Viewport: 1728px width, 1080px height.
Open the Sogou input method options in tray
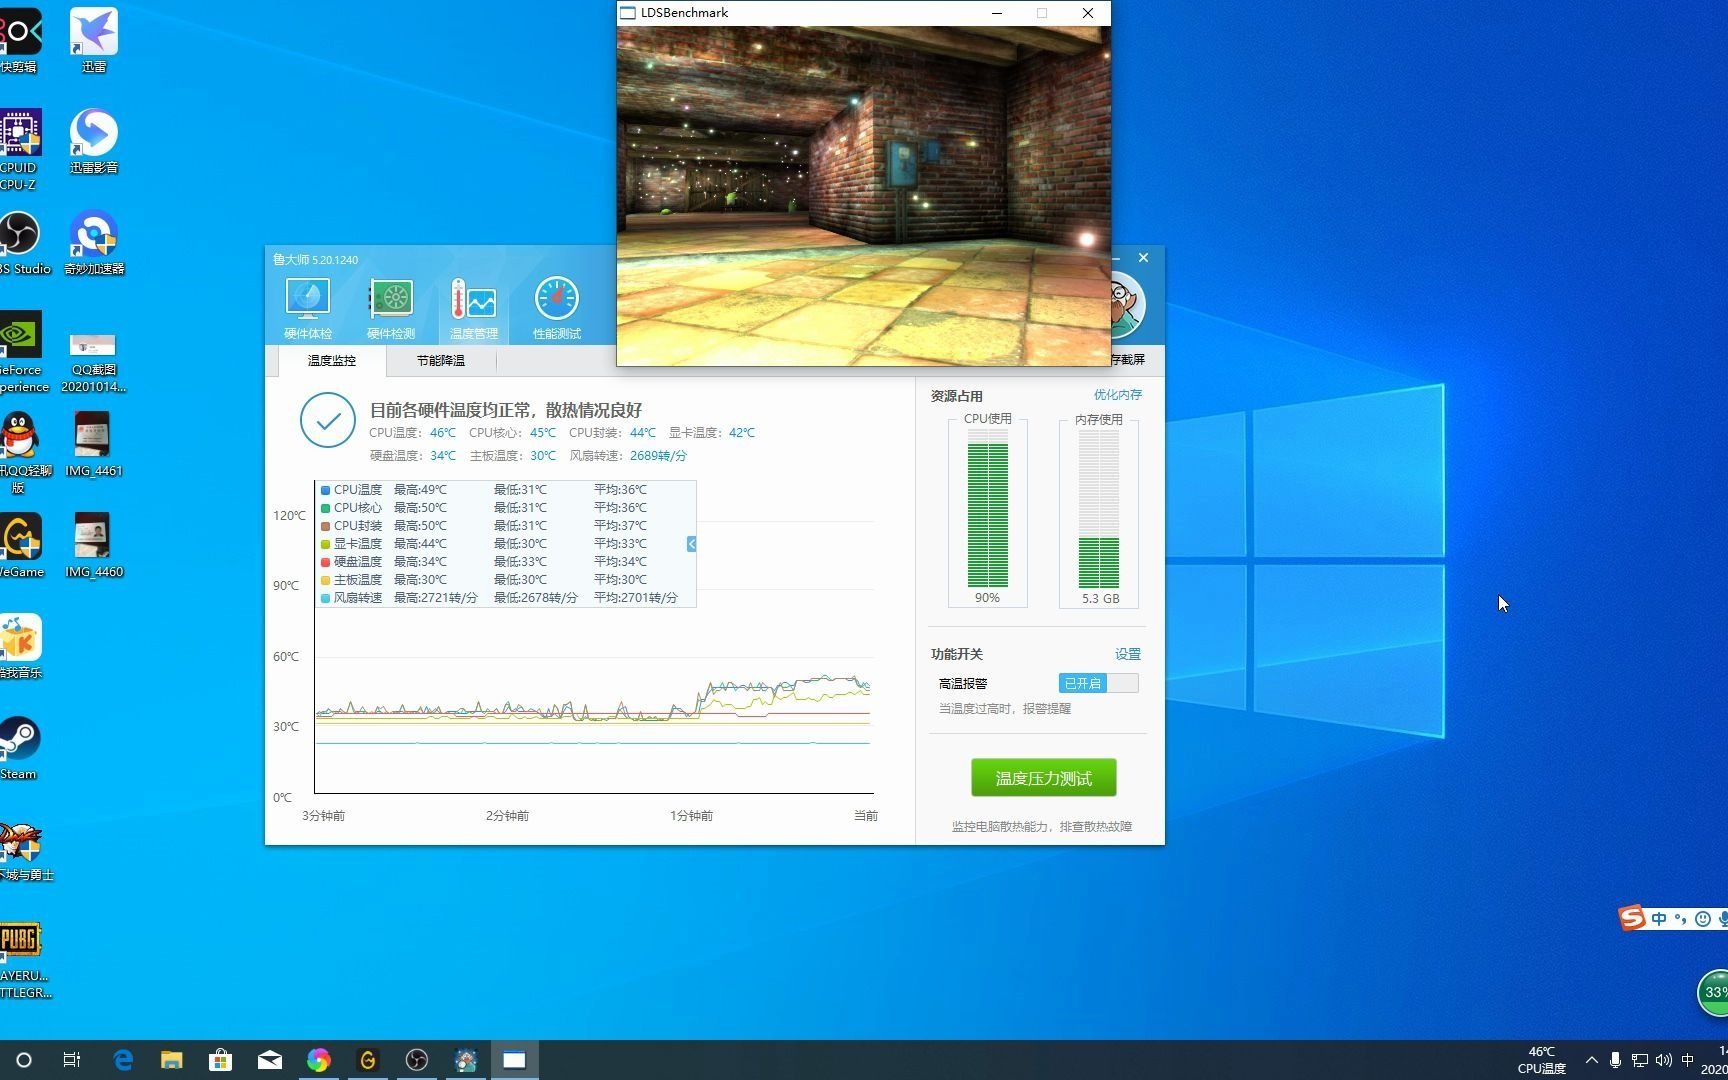(x=1631, y=918)
